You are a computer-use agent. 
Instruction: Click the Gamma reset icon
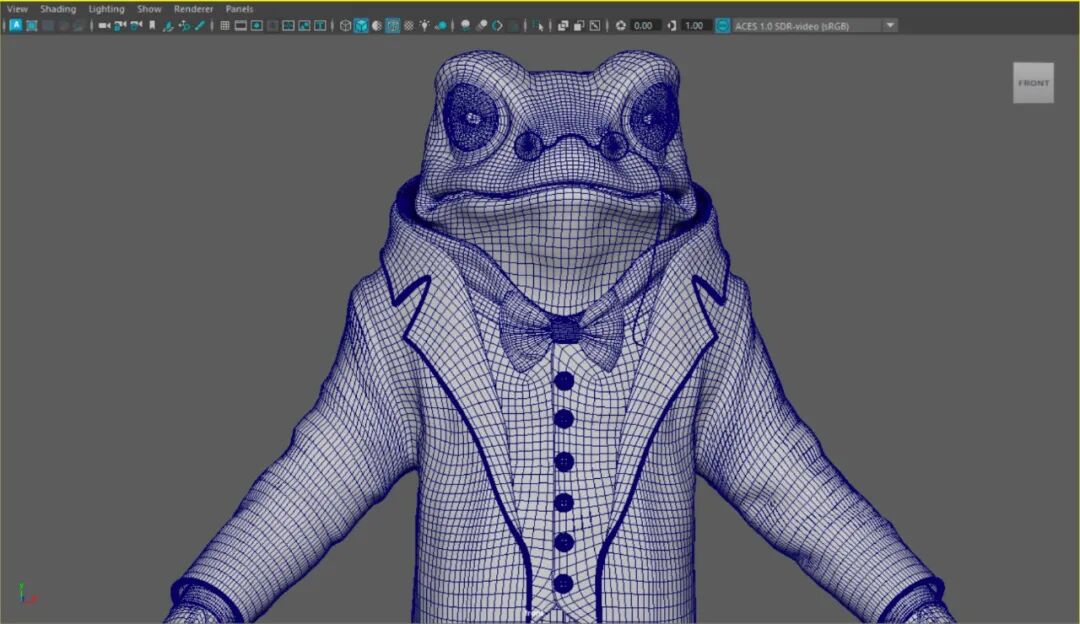(672, 25)
